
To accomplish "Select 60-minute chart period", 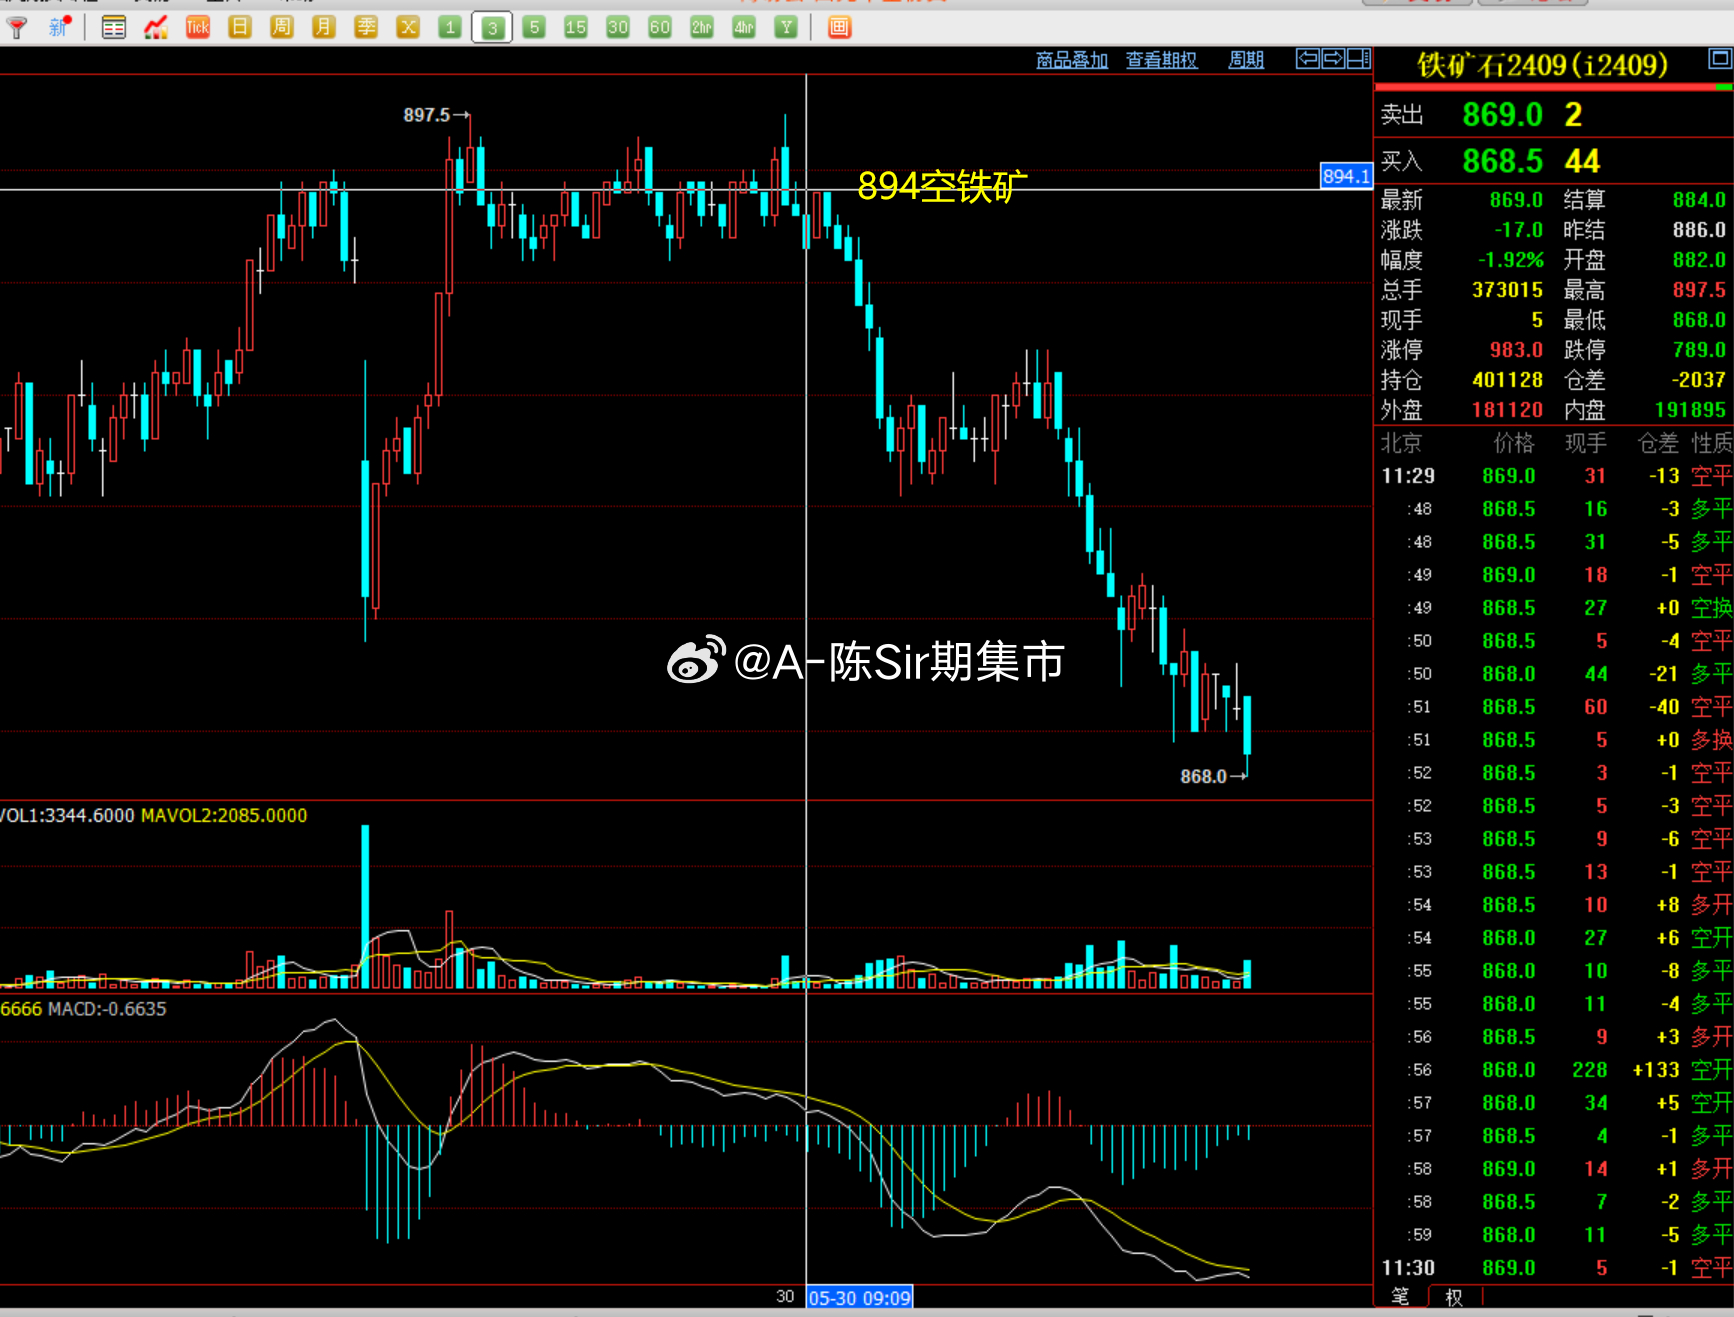I will coord(660,28).
